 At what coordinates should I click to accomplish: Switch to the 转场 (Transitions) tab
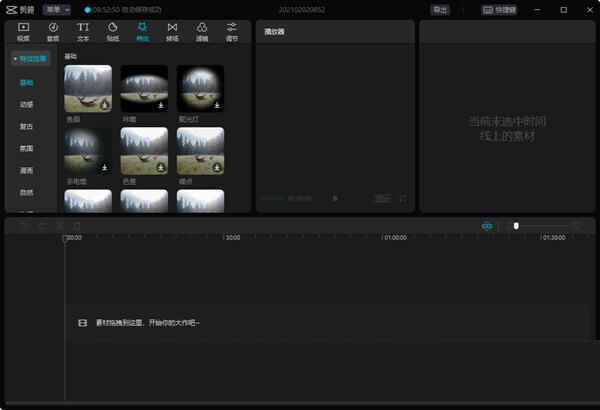click(x=172, y=31)
